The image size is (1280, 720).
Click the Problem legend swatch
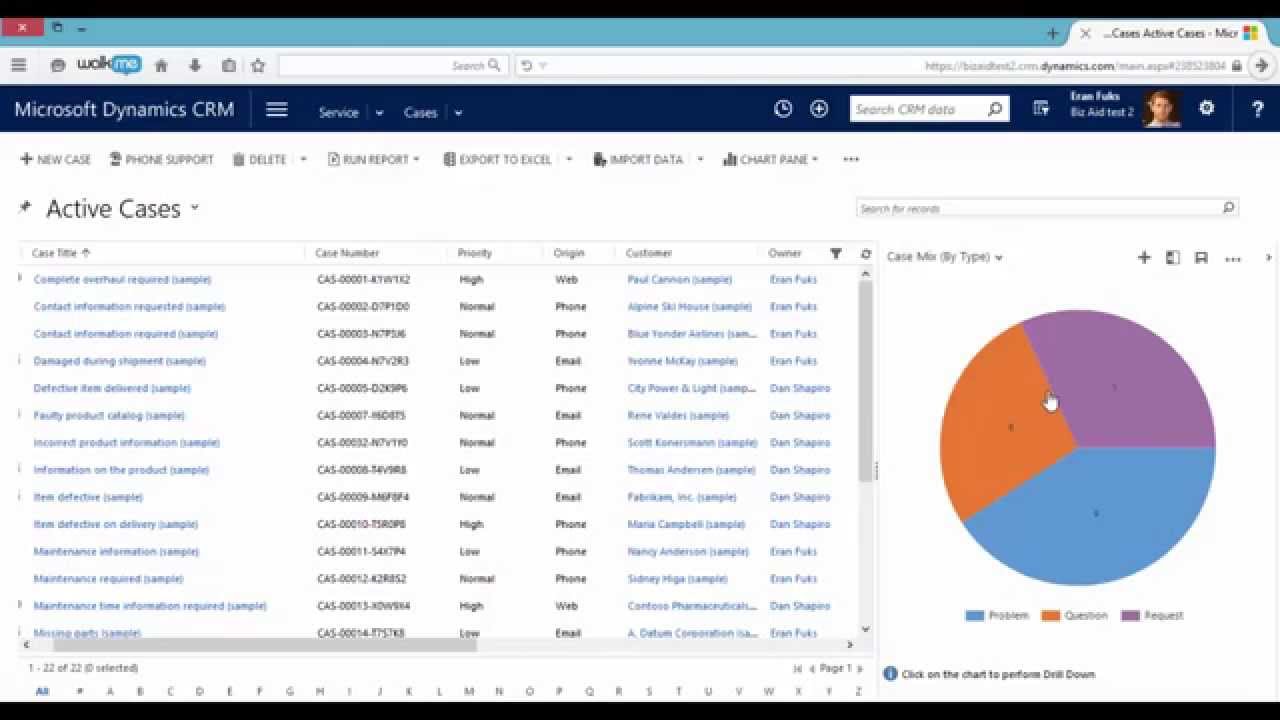coord(975,616)
